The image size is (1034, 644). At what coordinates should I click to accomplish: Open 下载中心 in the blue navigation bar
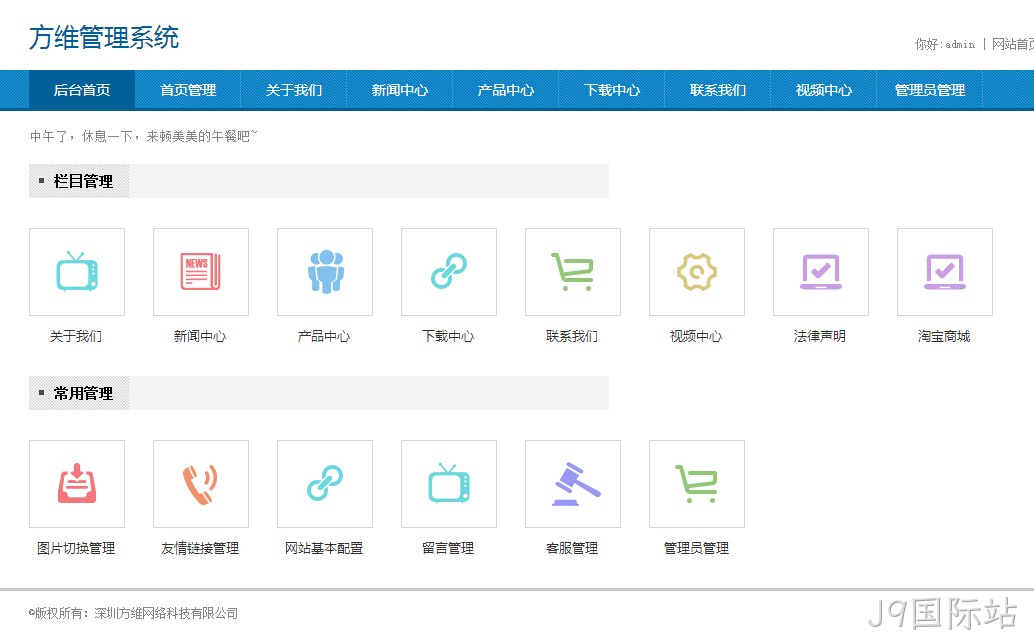612,90
